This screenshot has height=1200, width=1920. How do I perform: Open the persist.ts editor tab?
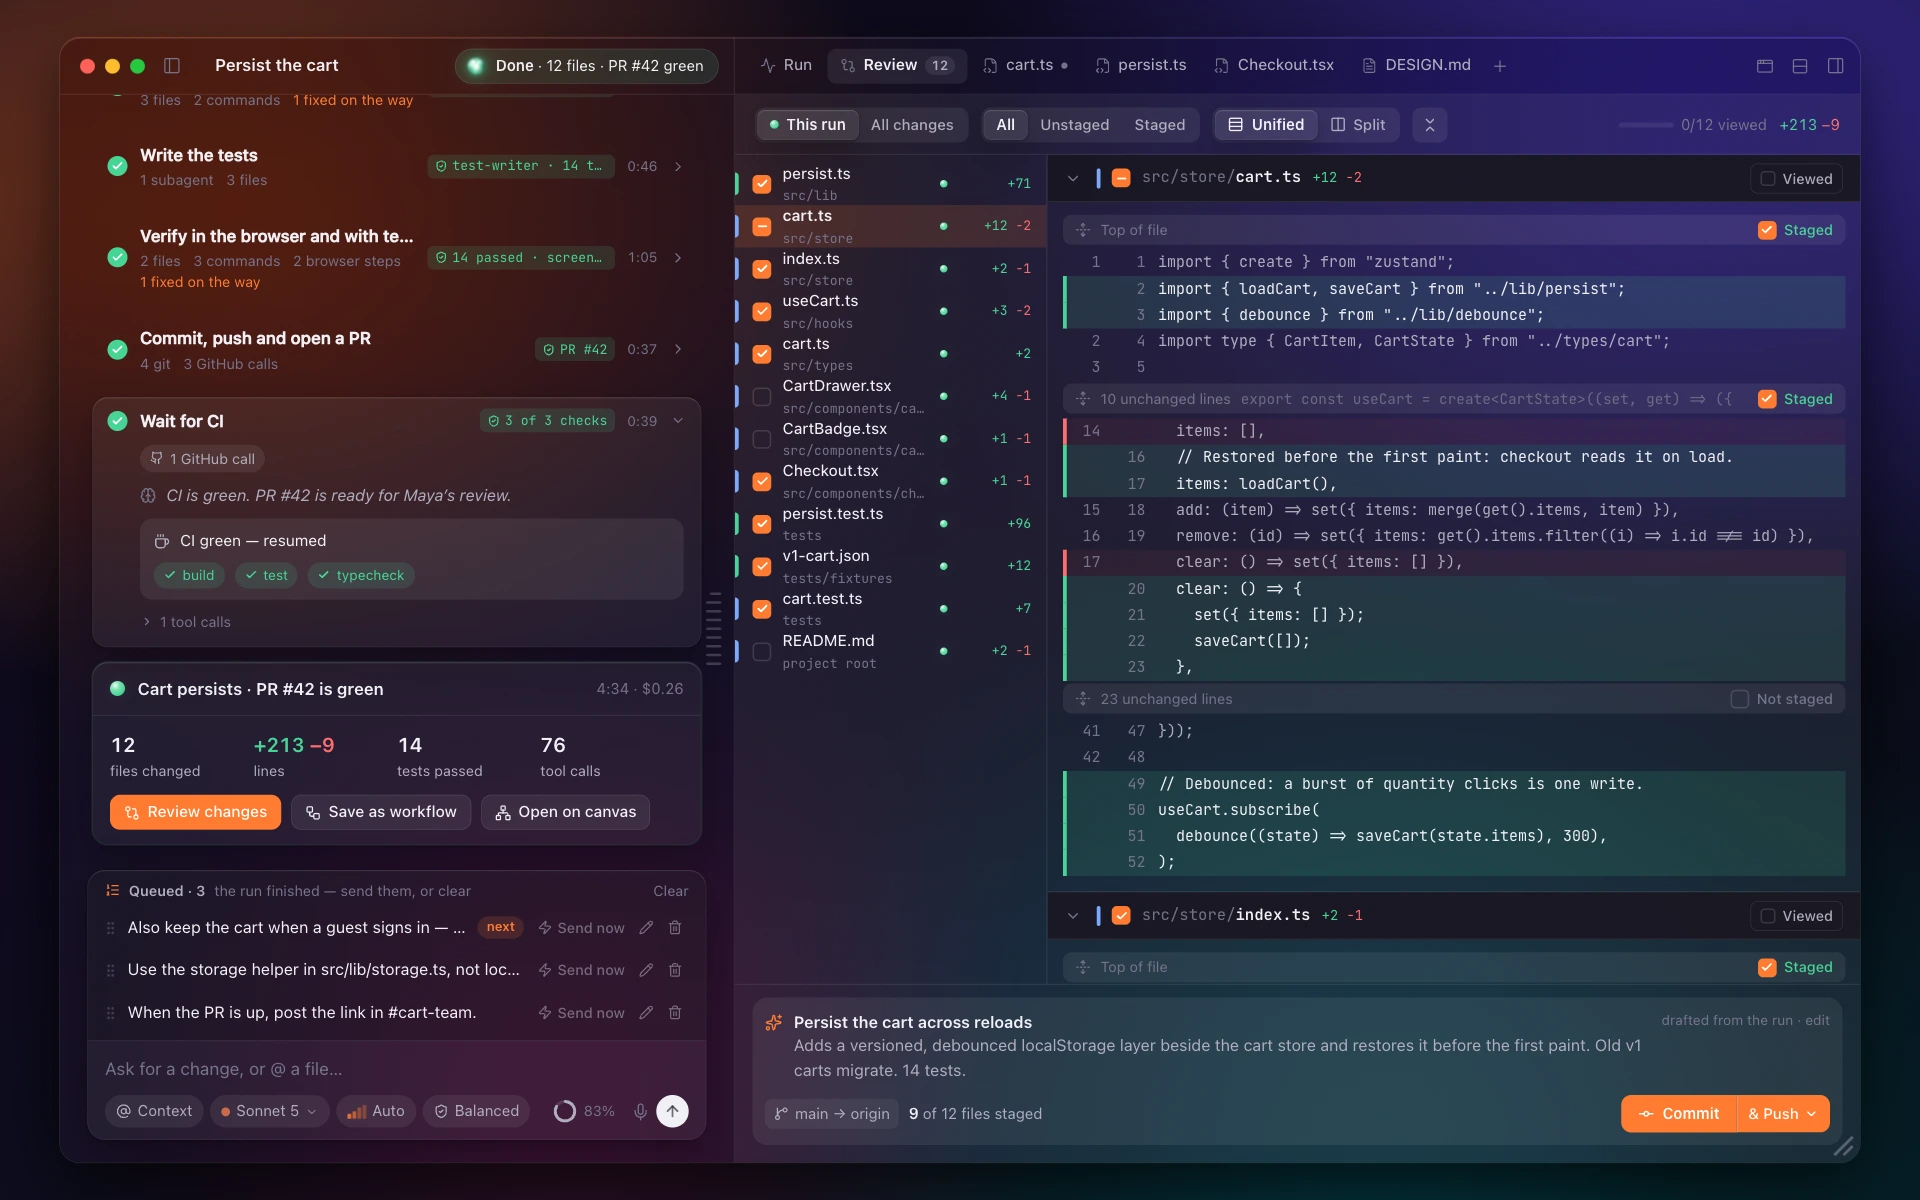[1141, 65]
